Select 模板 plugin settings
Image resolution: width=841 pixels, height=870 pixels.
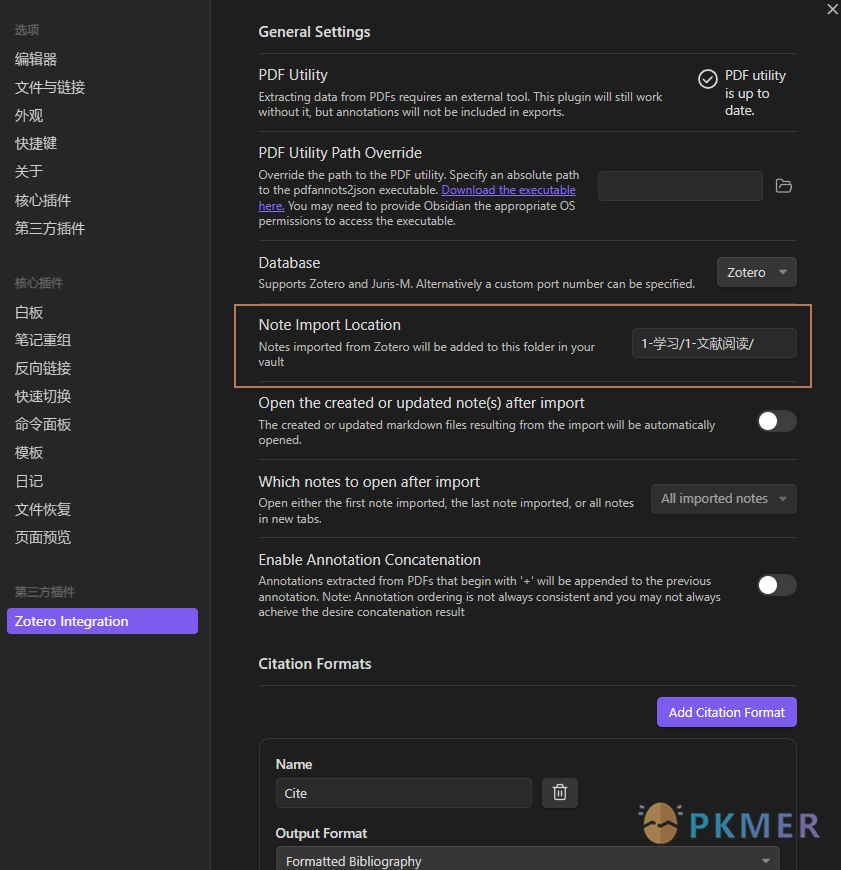pyautogui.click(x=29, y=453)
